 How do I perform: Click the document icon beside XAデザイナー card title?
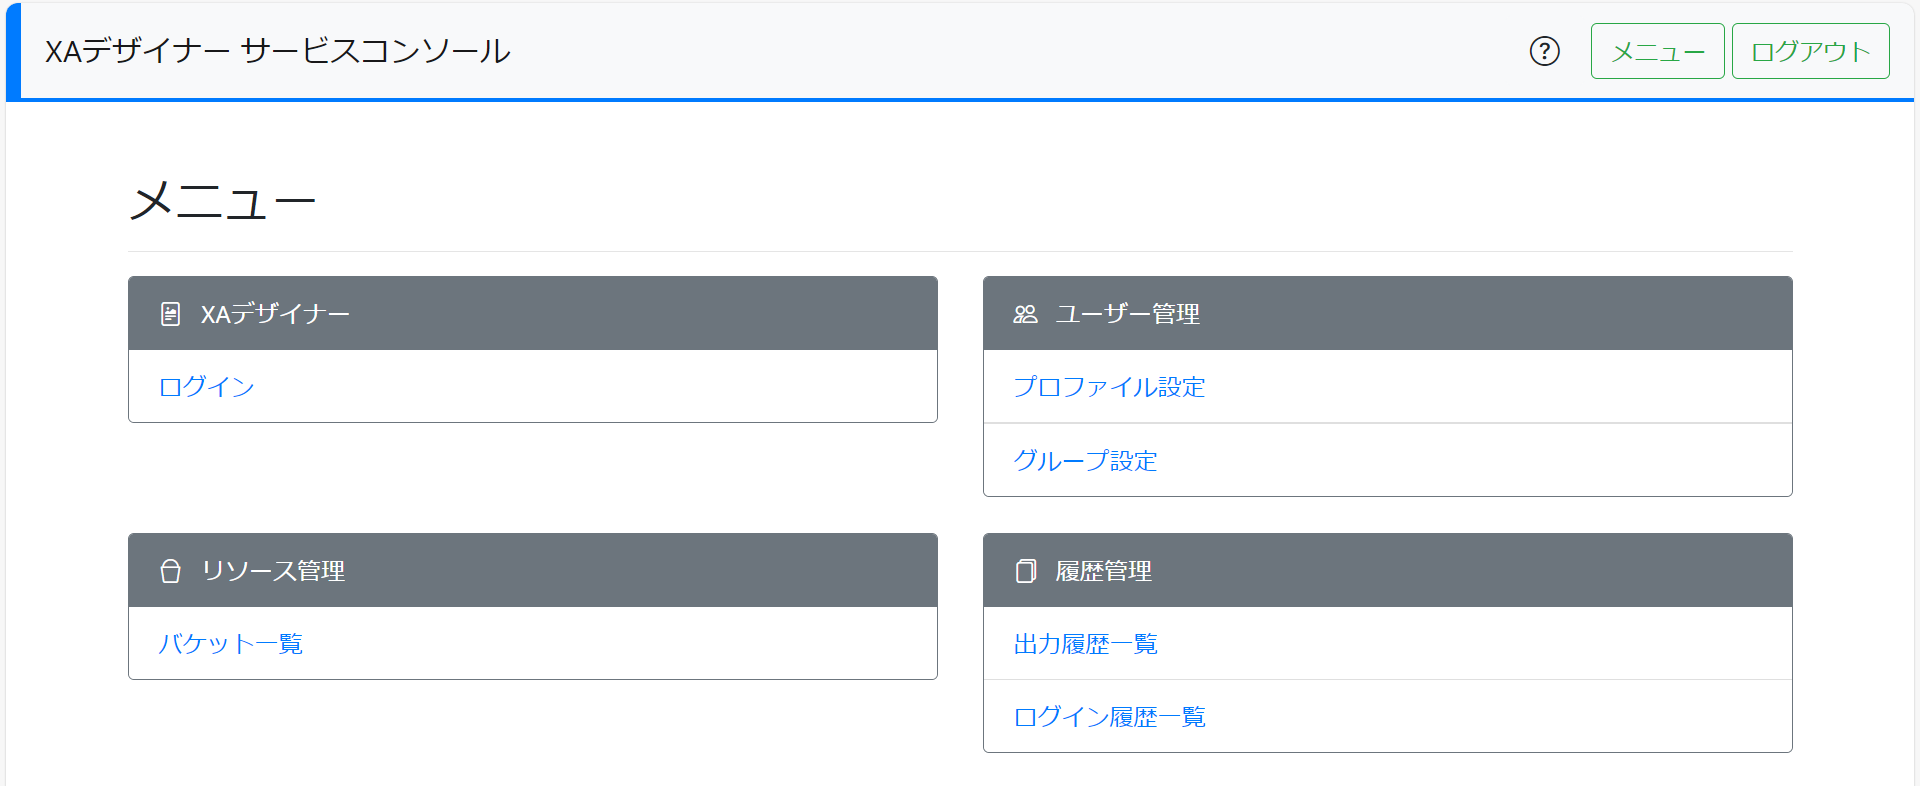[171, 314]
